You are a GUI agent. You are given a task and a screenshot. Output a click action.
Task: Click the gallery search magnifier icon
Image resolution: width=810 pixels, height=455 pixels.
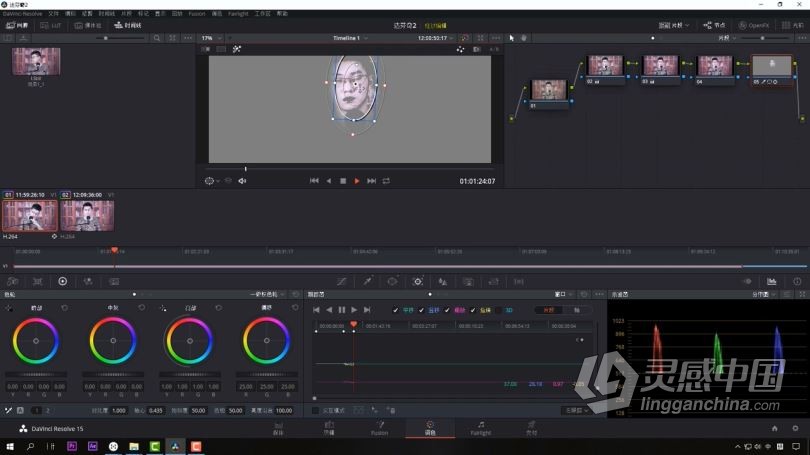(x=157, y=38)
